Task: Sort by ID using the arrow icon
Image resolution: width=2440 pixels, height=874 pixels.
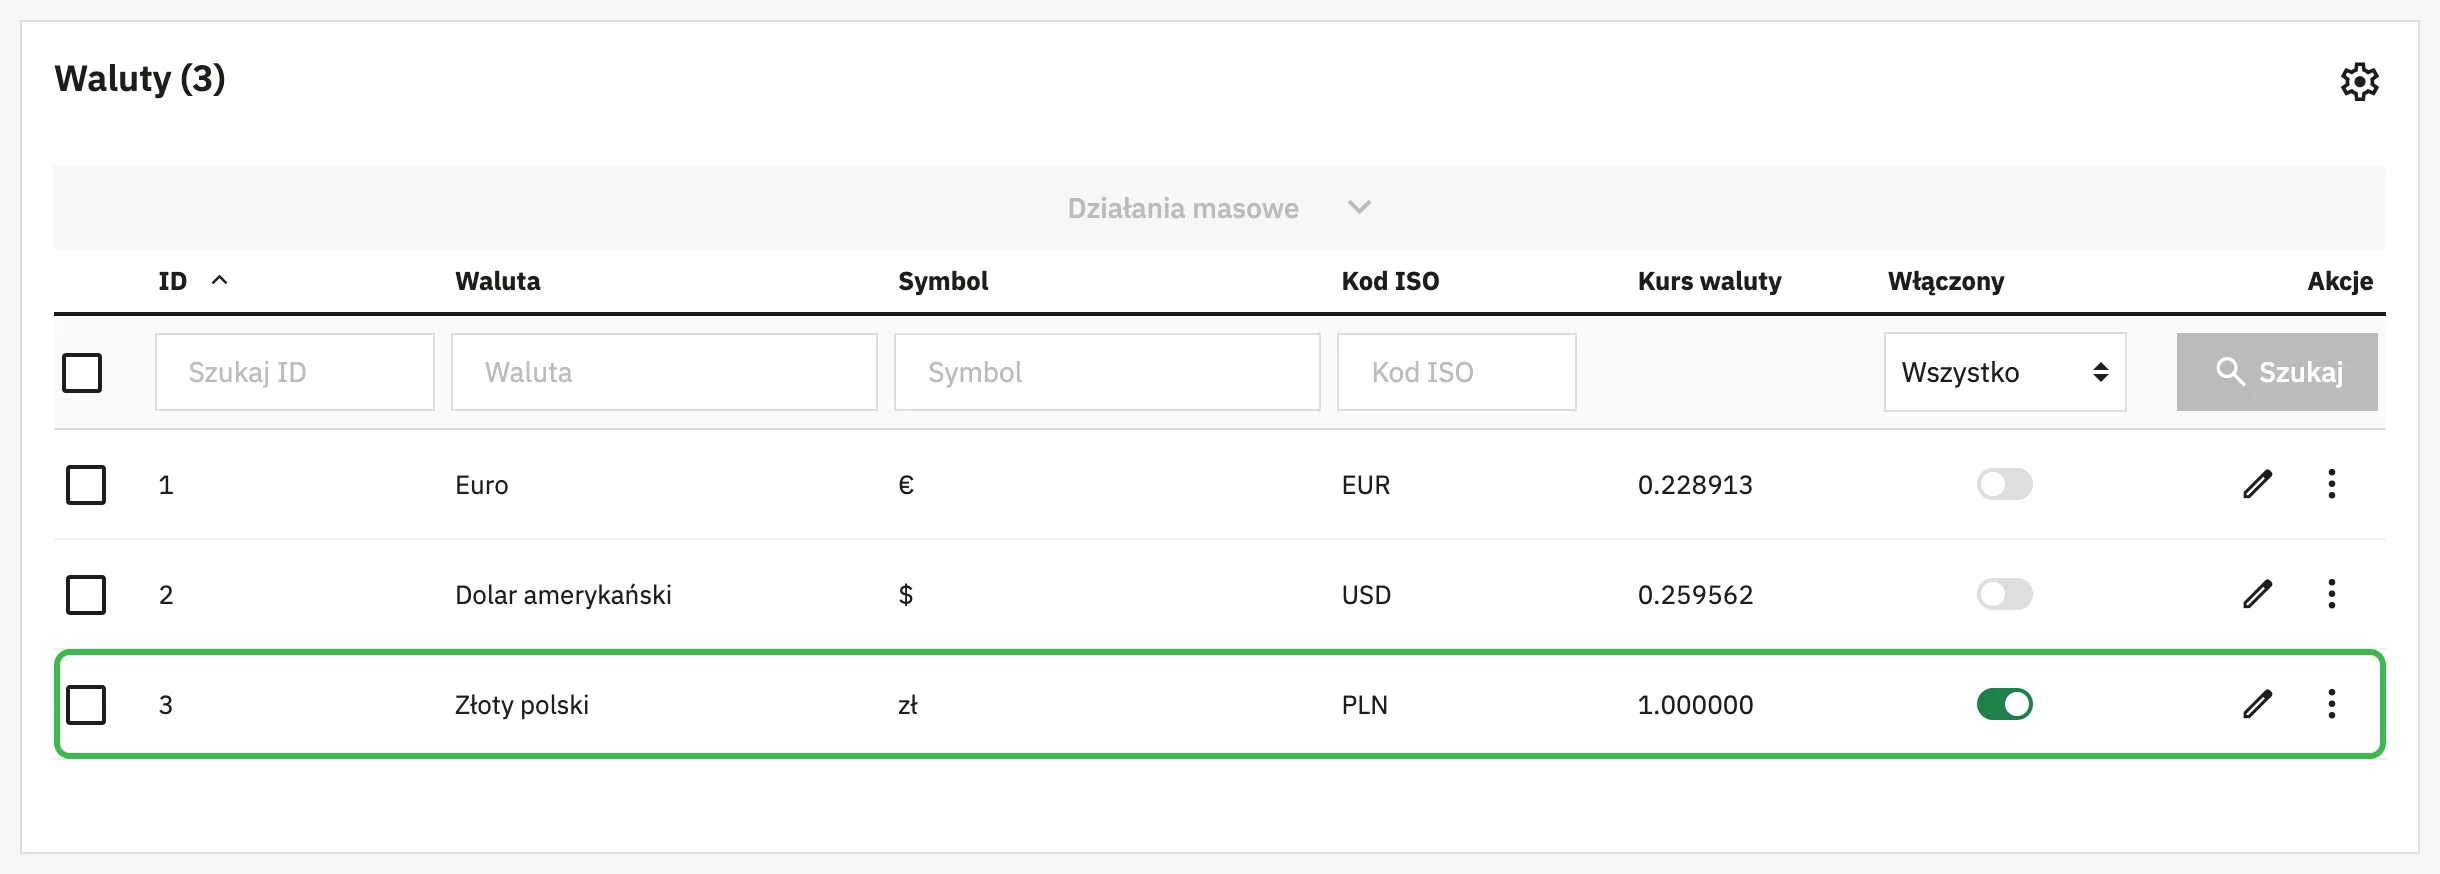Action: point(220,280)
